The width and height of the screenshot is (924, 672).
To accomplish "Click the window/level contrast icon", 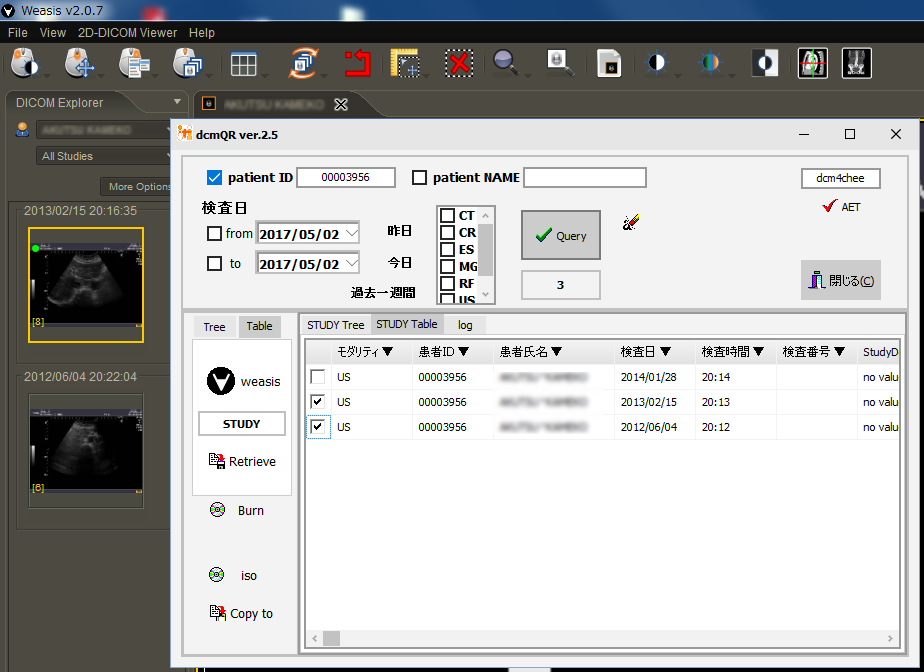I will [x=656, y=63].
